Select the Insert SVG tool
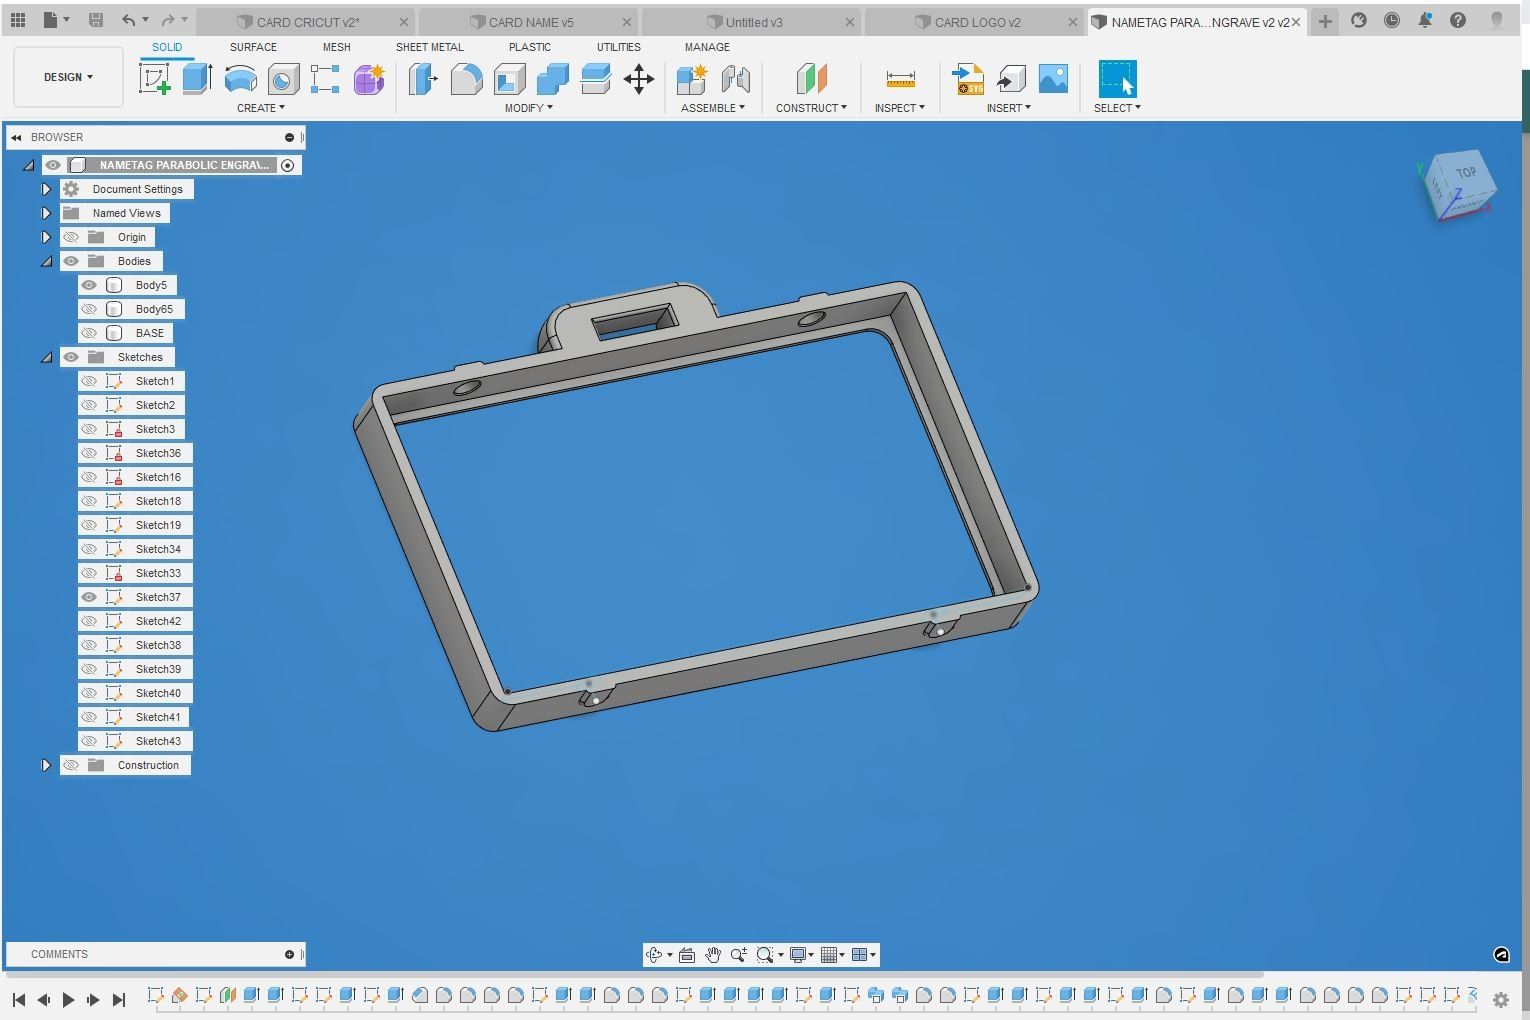Image resolution: width=1530 pixels, height=1020 pixels. (968, 79)
